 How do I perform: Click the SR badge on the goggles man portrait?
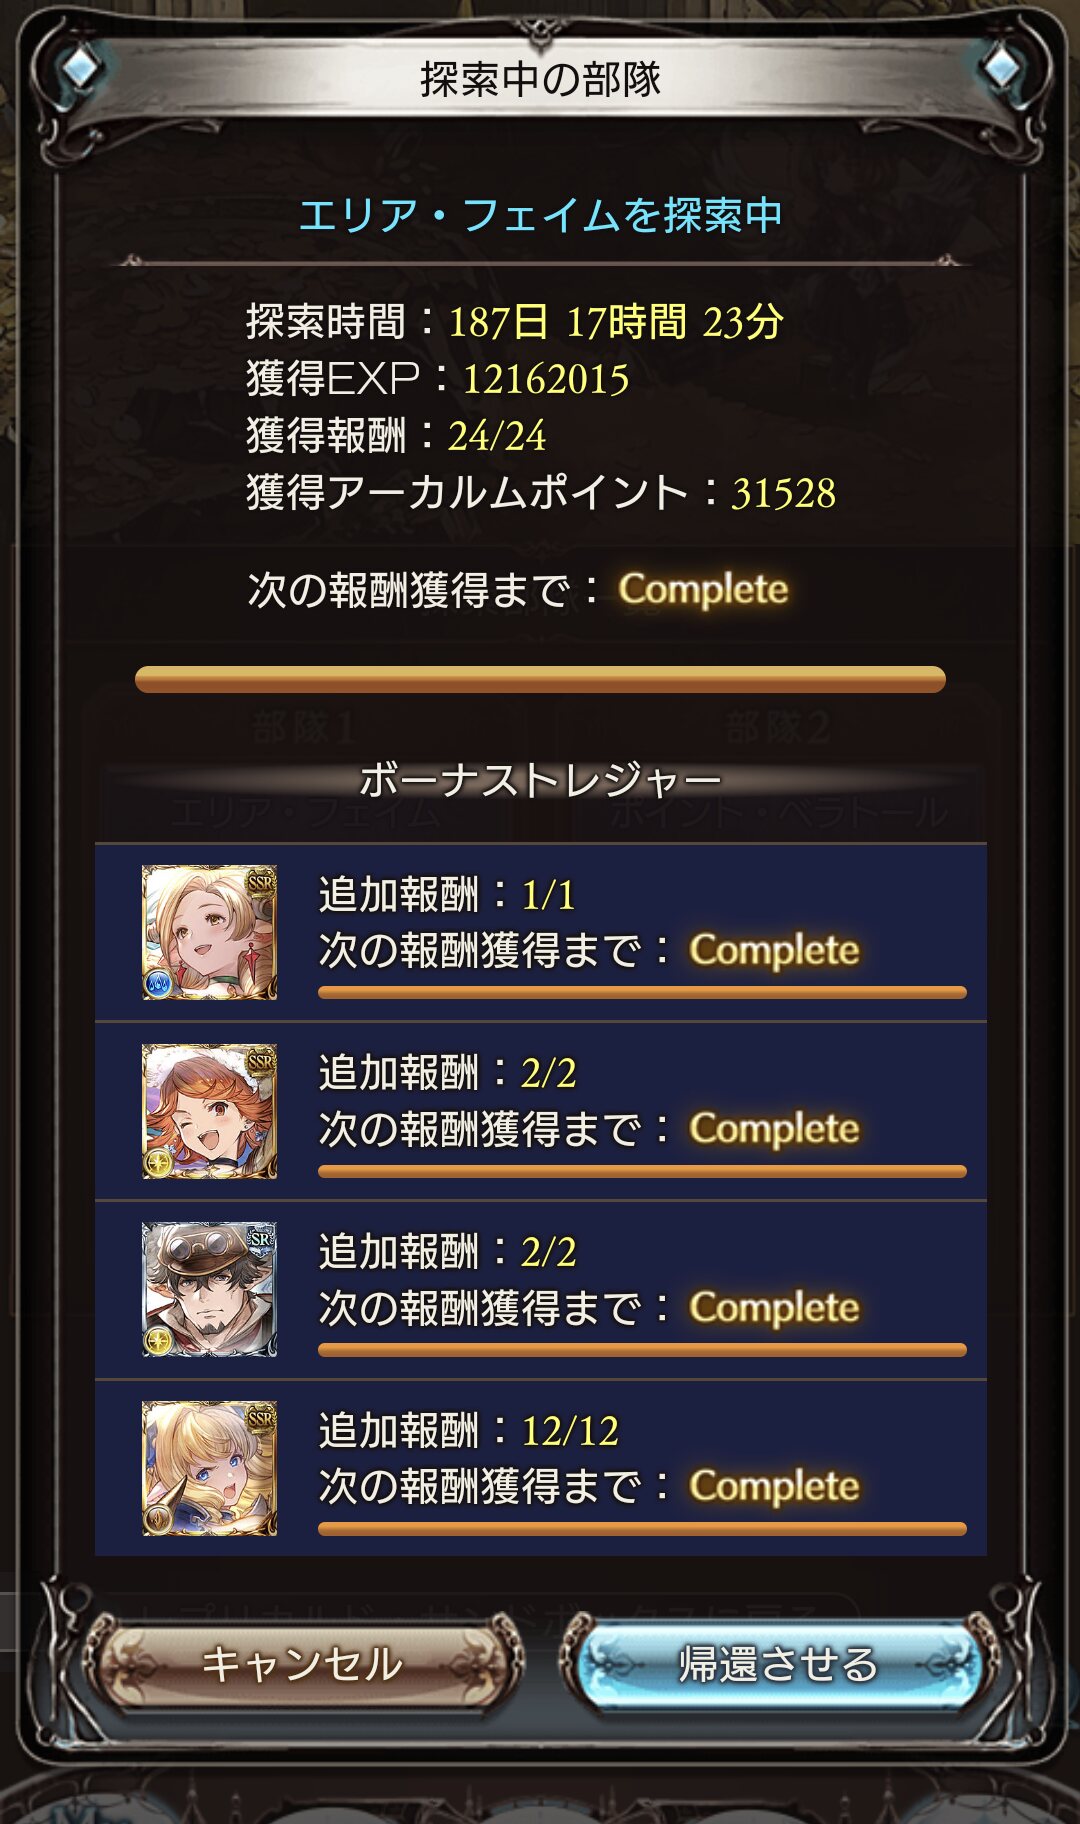[x=260, y=1239]
